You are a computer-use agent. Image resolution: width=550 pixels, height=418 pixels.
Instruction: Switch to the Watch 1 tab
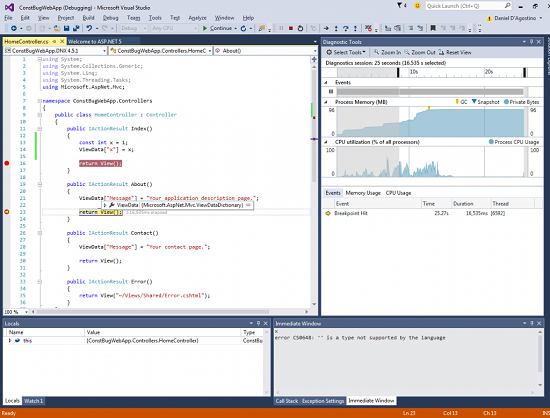(33, 401)
